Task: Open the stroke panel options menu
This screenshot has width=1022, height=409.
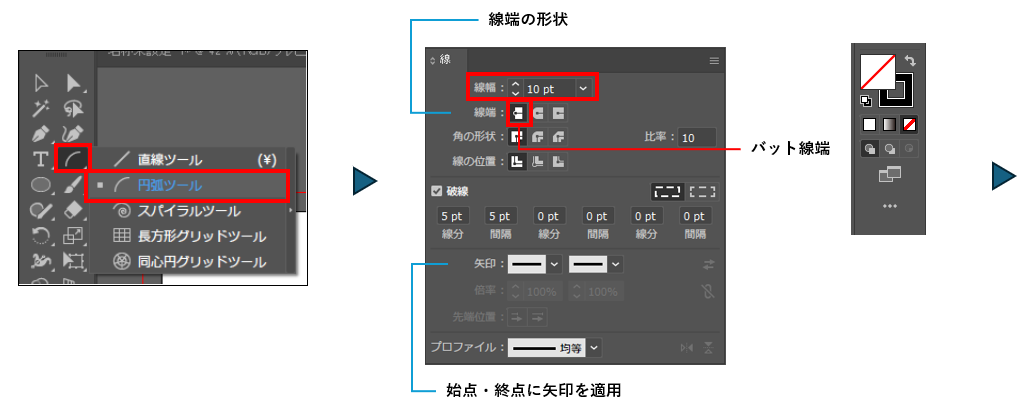Action: click(714, 61)
